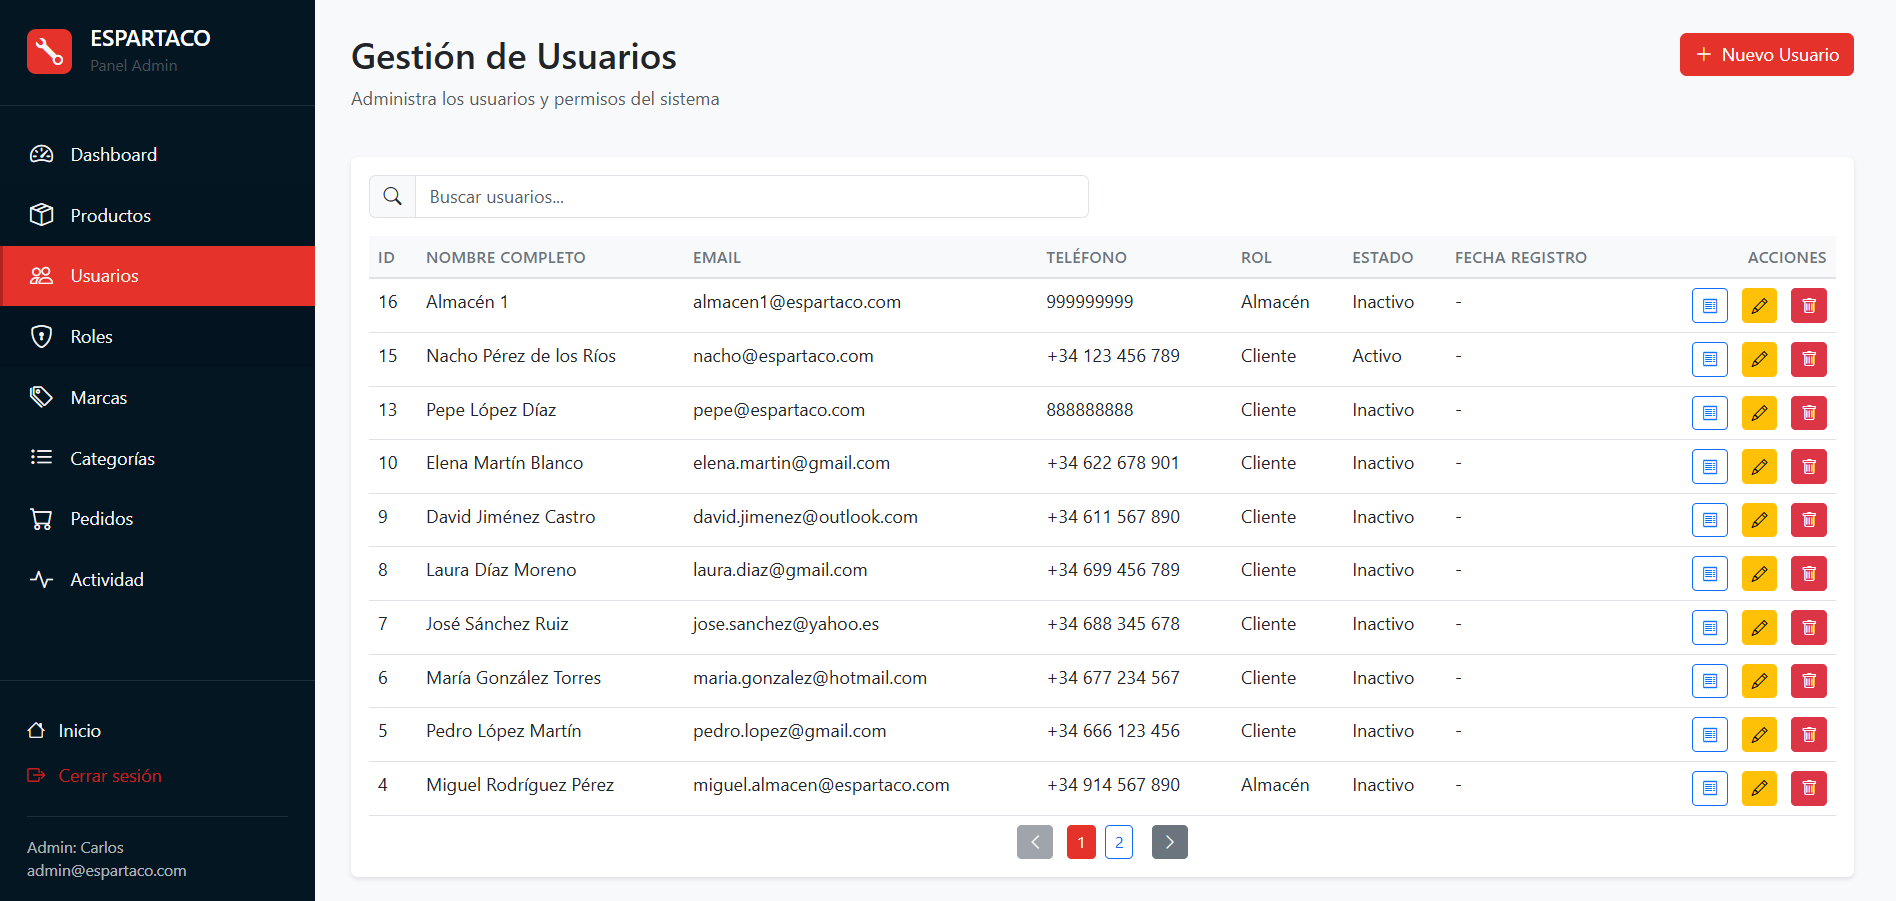Delete user Laura Díaz Moreno
Screen dimensions: 1896x901
(x=1809, y=574)
